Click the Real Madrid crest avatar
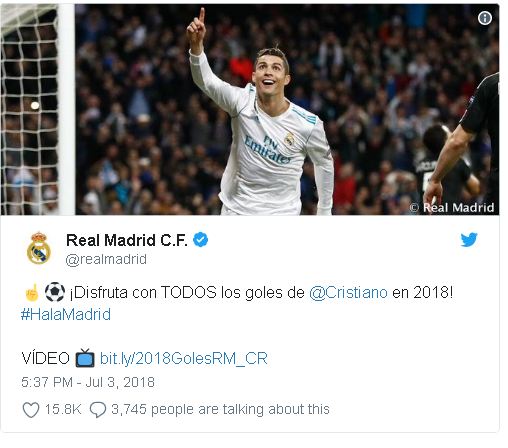The width and height of the screenshot is (508, 448). [x=39, y=248]
